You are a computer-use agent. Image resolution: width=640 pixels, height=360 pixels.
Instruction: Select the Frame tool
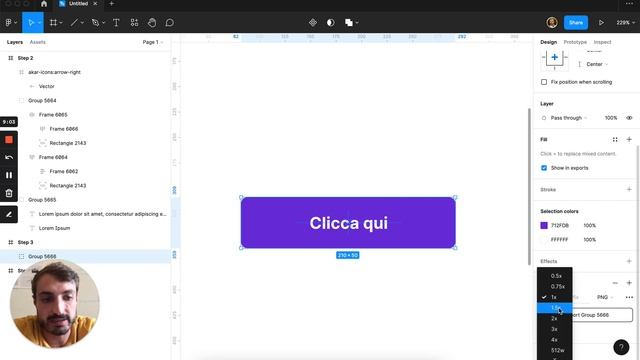pos(53,23)
